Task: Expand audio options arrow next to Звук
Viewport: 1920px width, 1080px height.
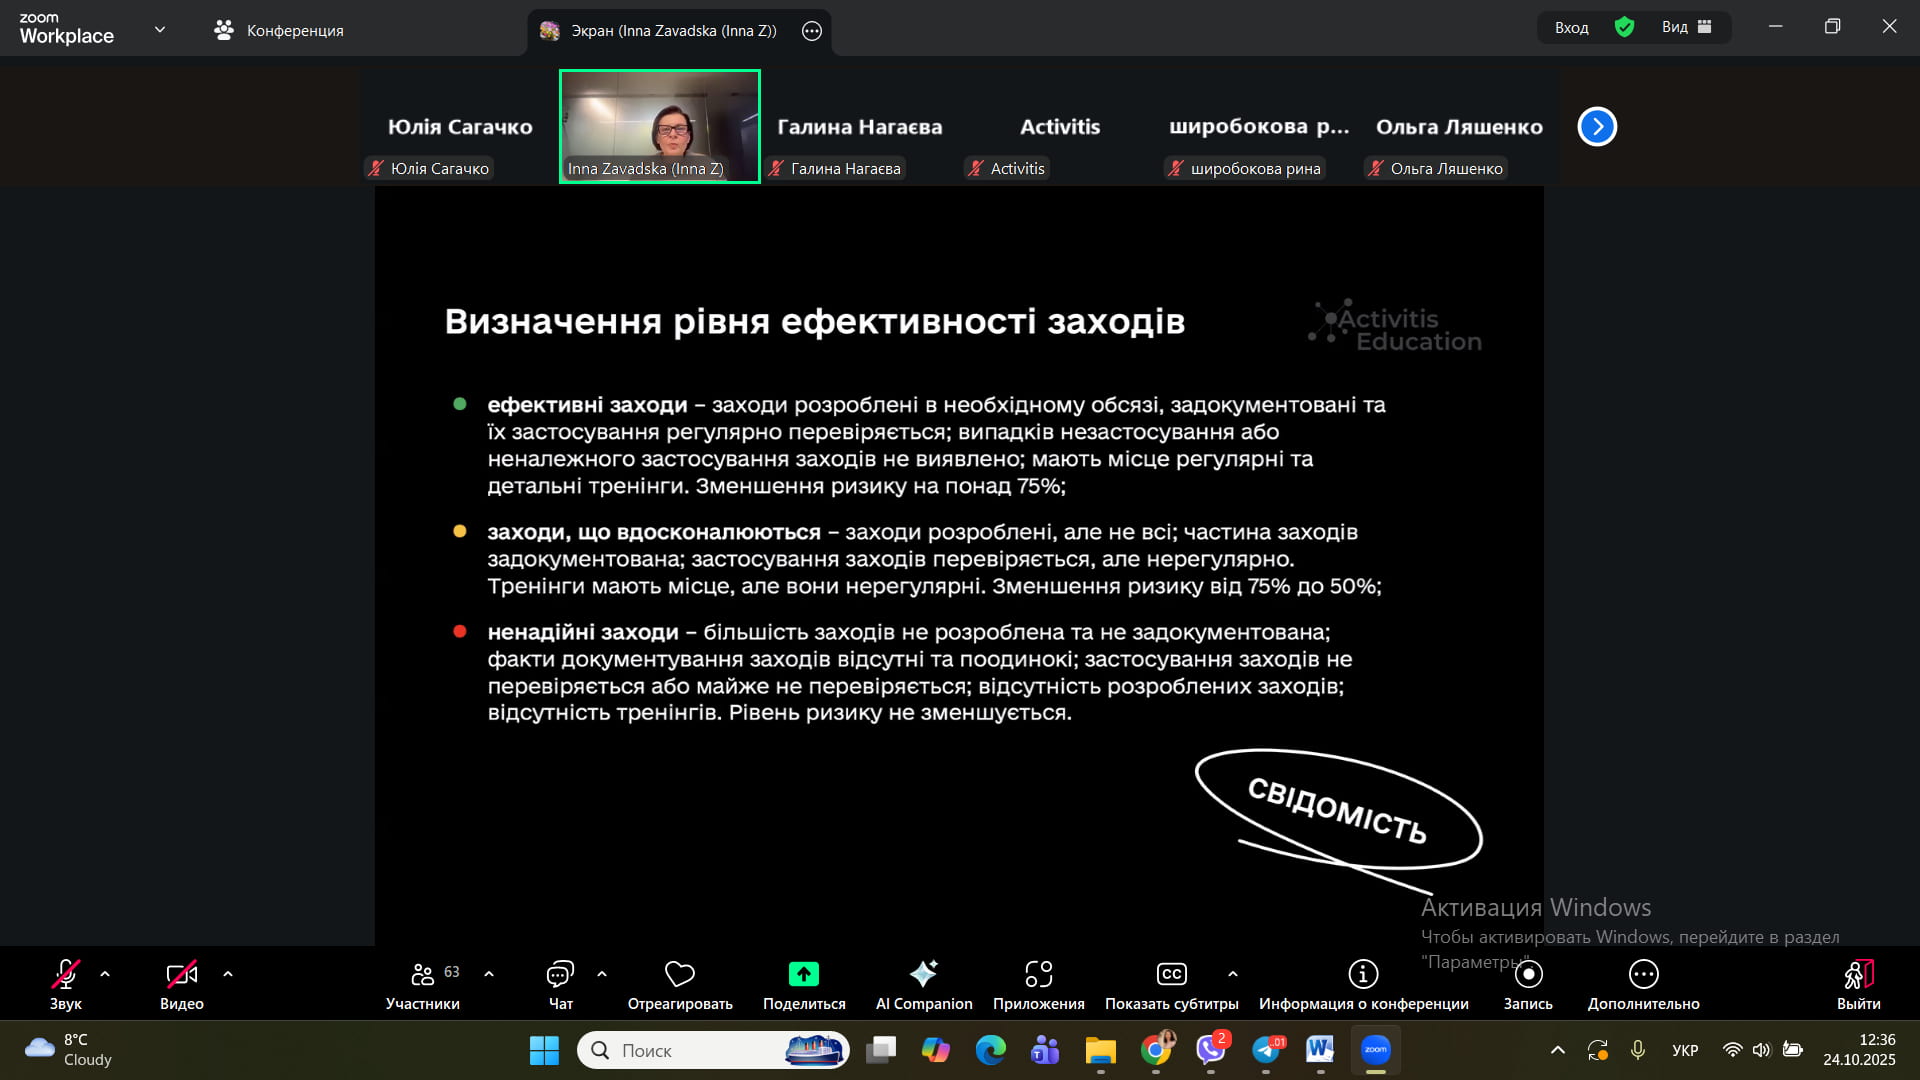Action: [105, 974]
